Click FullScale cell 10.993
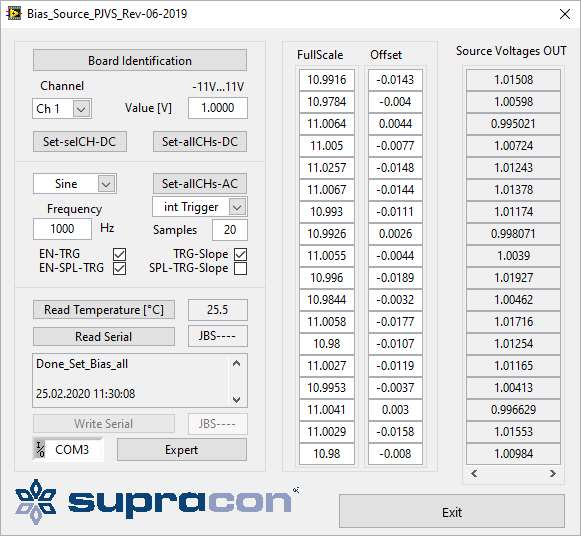This screenshot has height=536, width=581. tap(327, 212)
